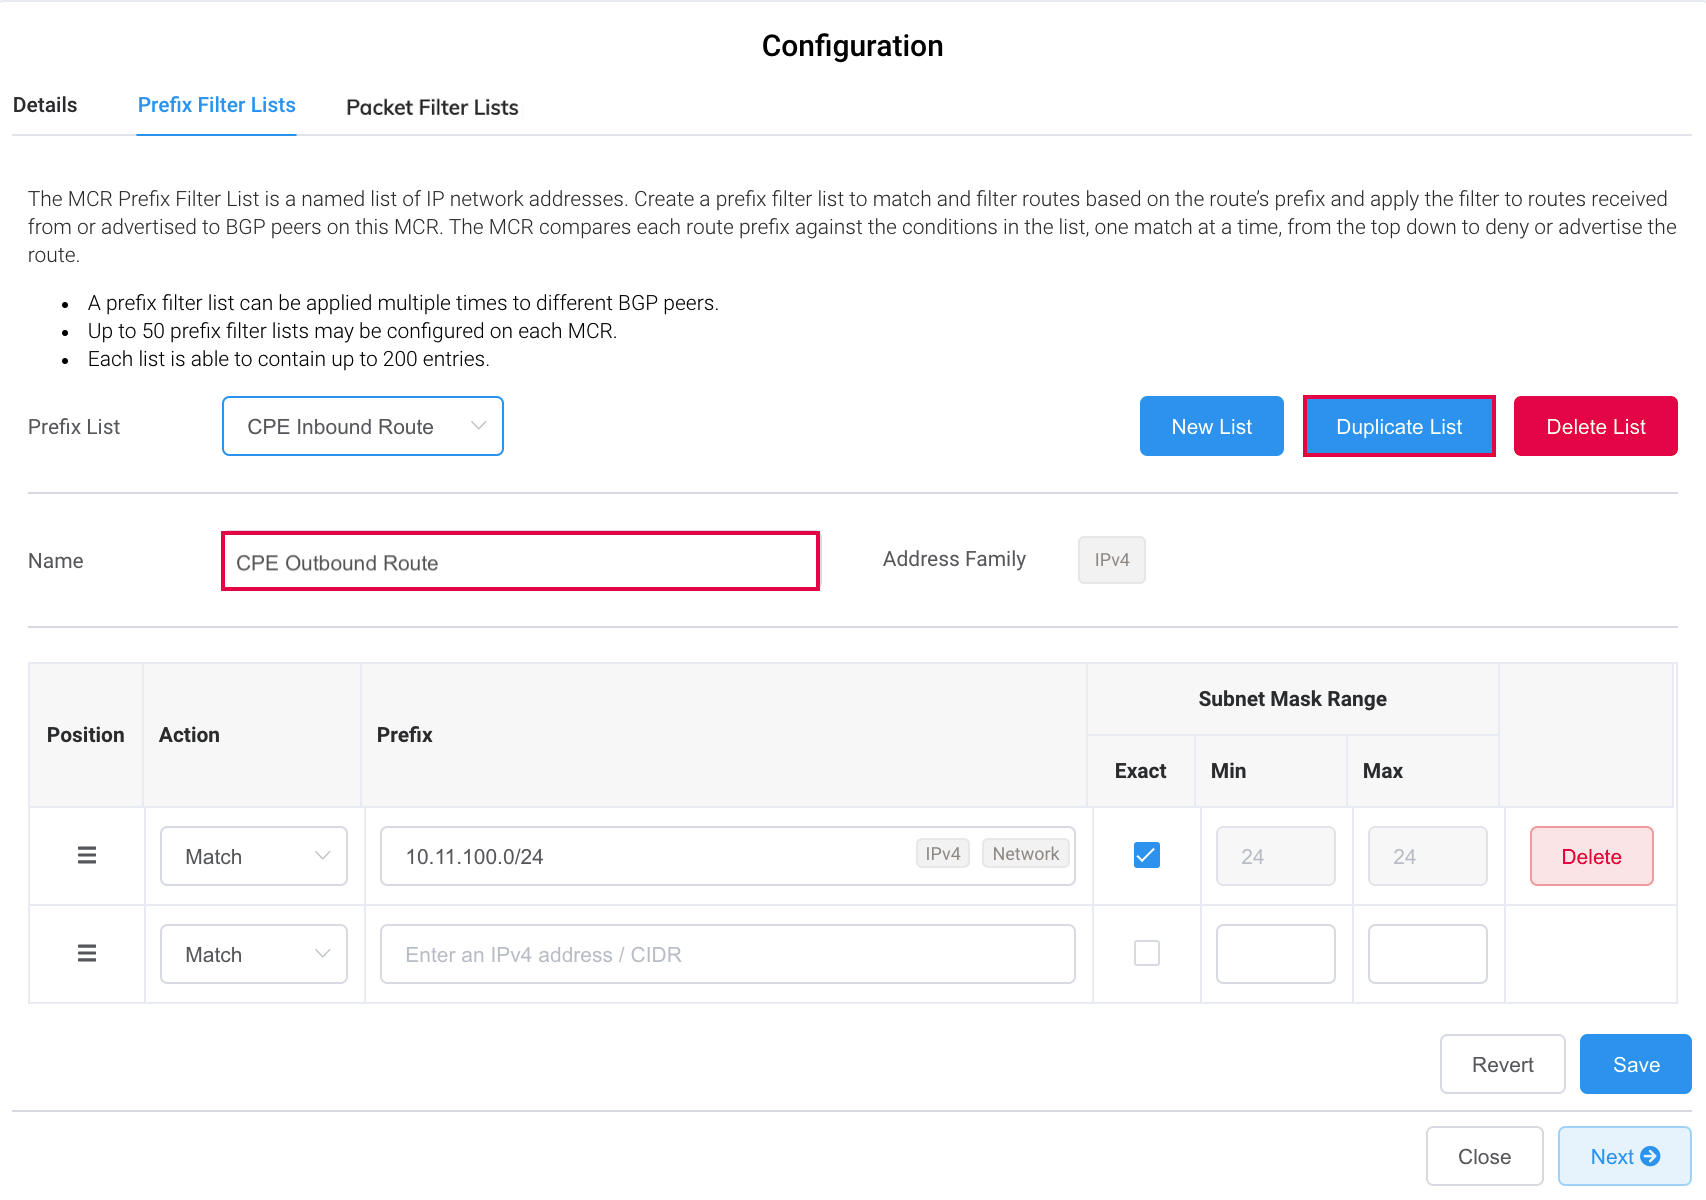Click the IPv4 badge in the prefix field
1706x1200 pixels.
[941, 853]
